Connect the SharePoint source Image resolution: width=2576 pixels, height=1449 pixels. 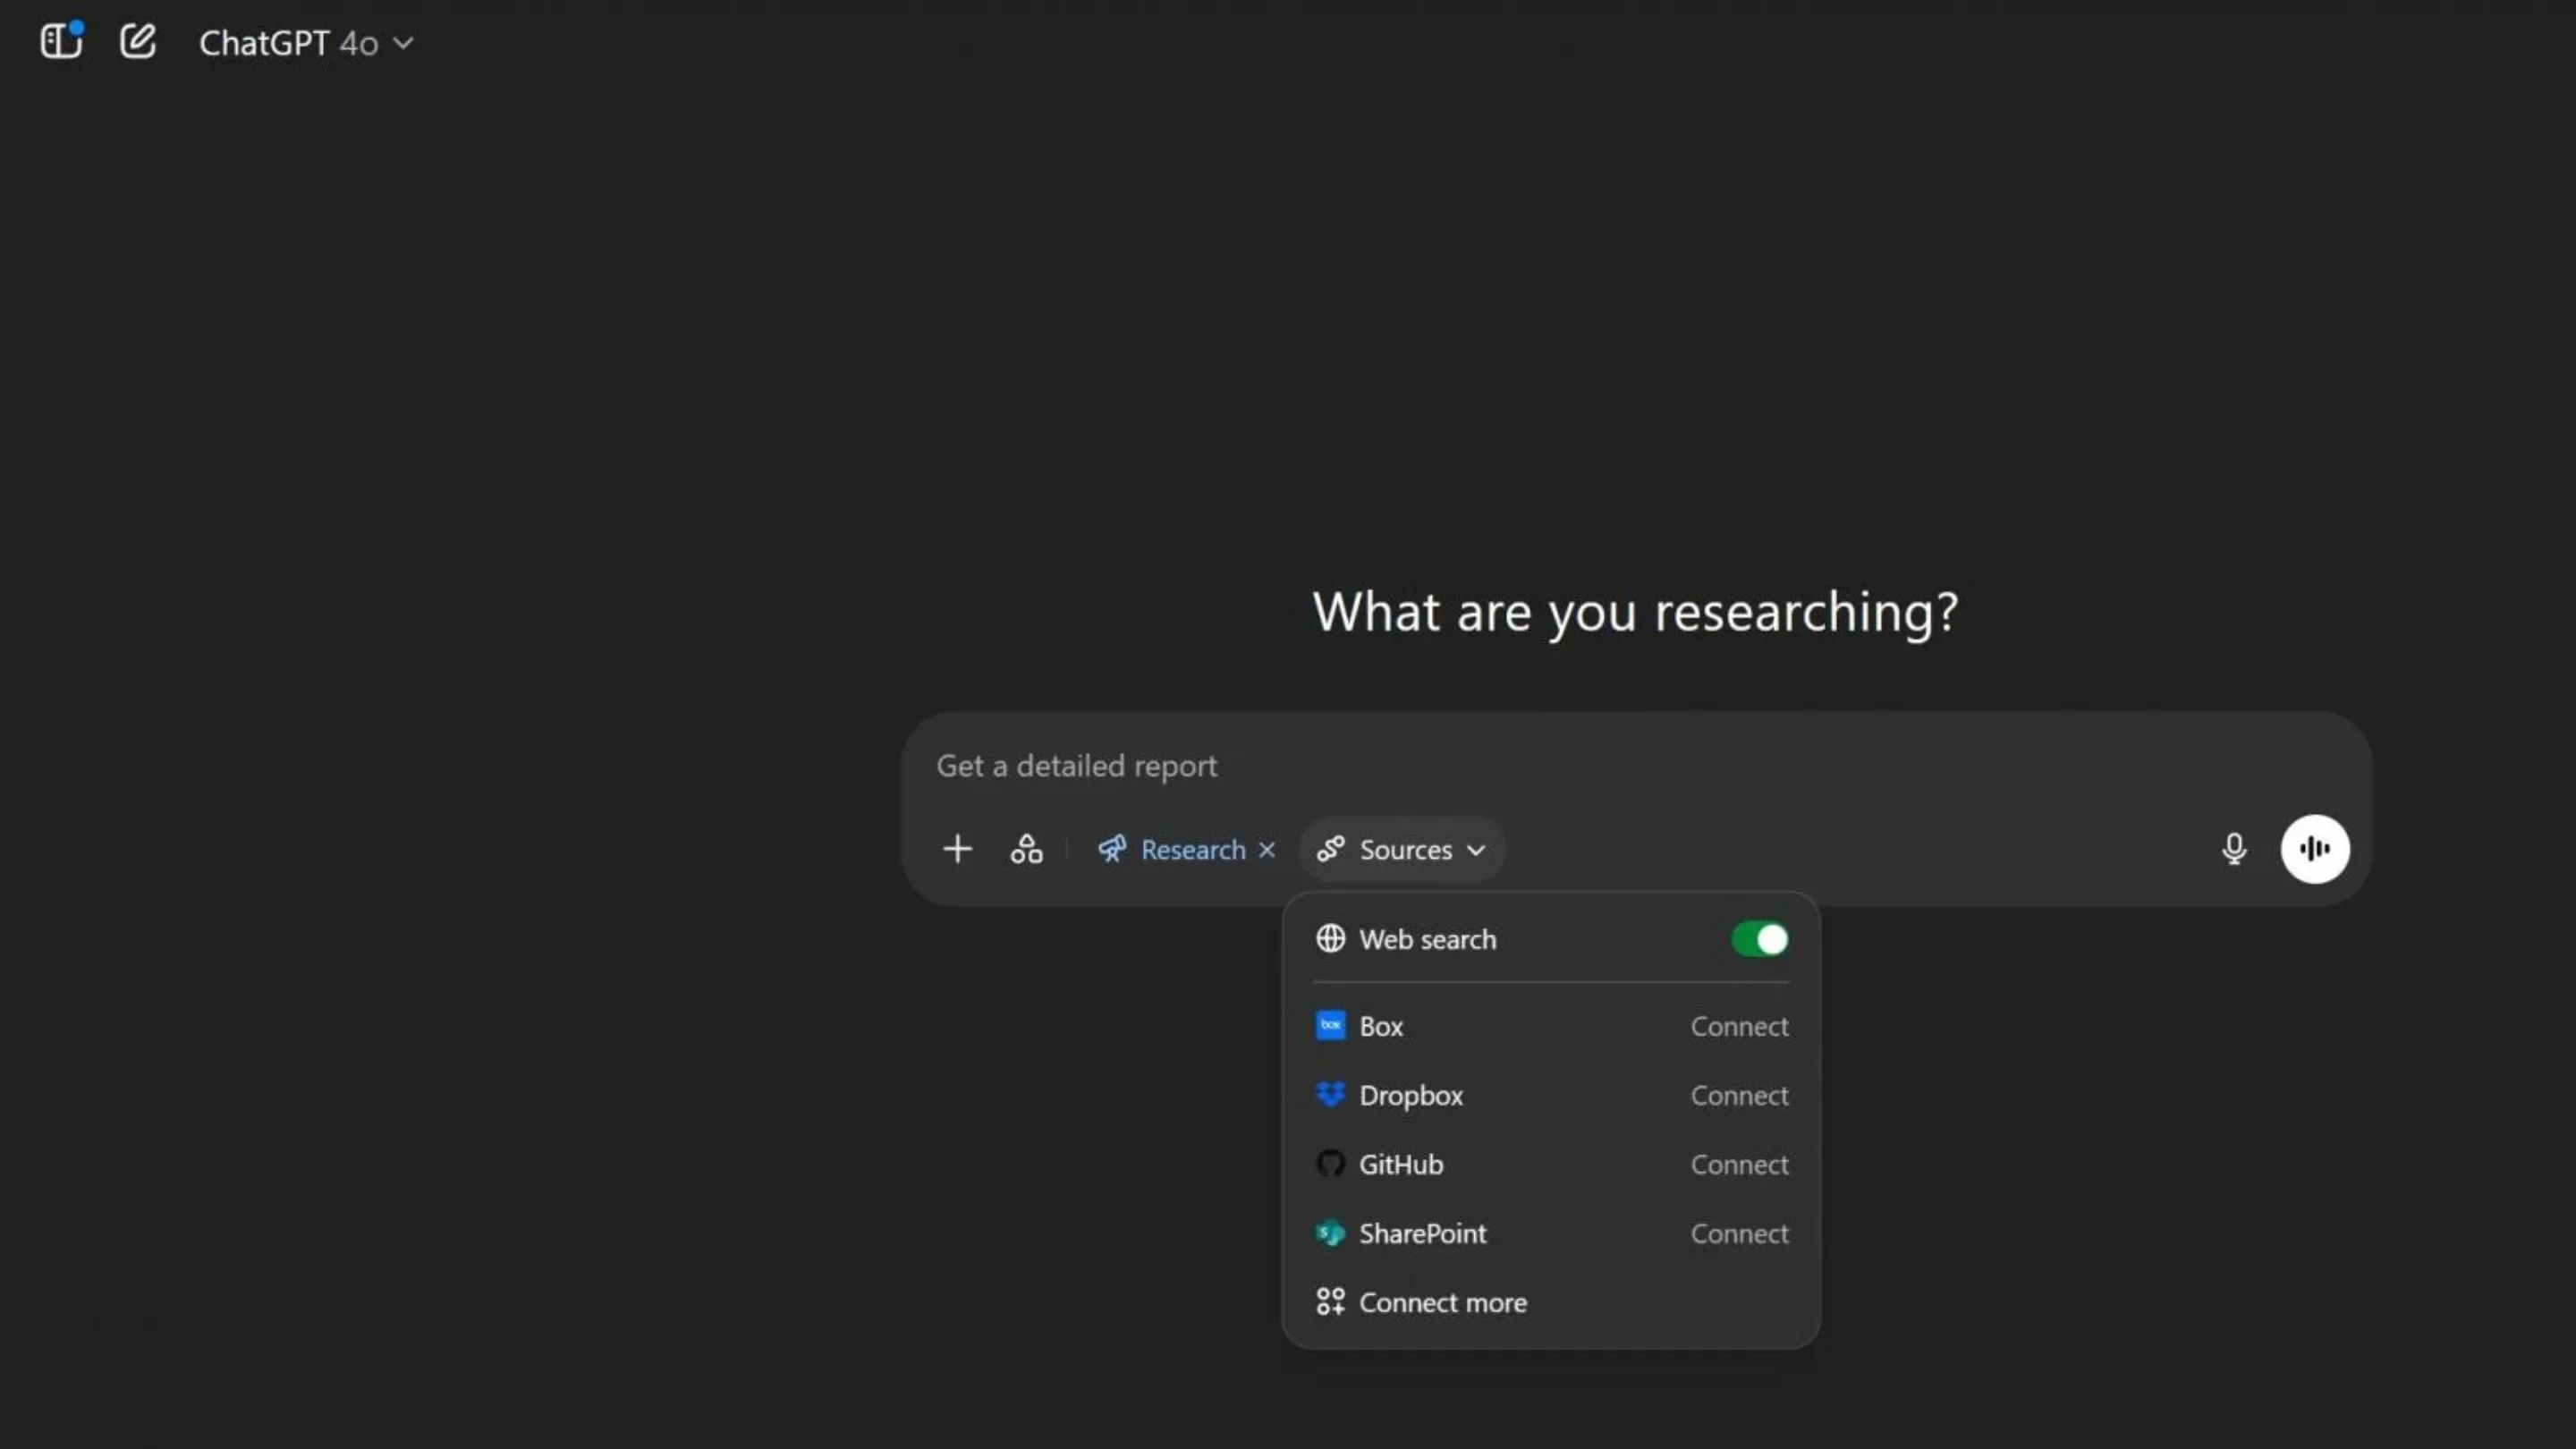pos(1739,1233)
